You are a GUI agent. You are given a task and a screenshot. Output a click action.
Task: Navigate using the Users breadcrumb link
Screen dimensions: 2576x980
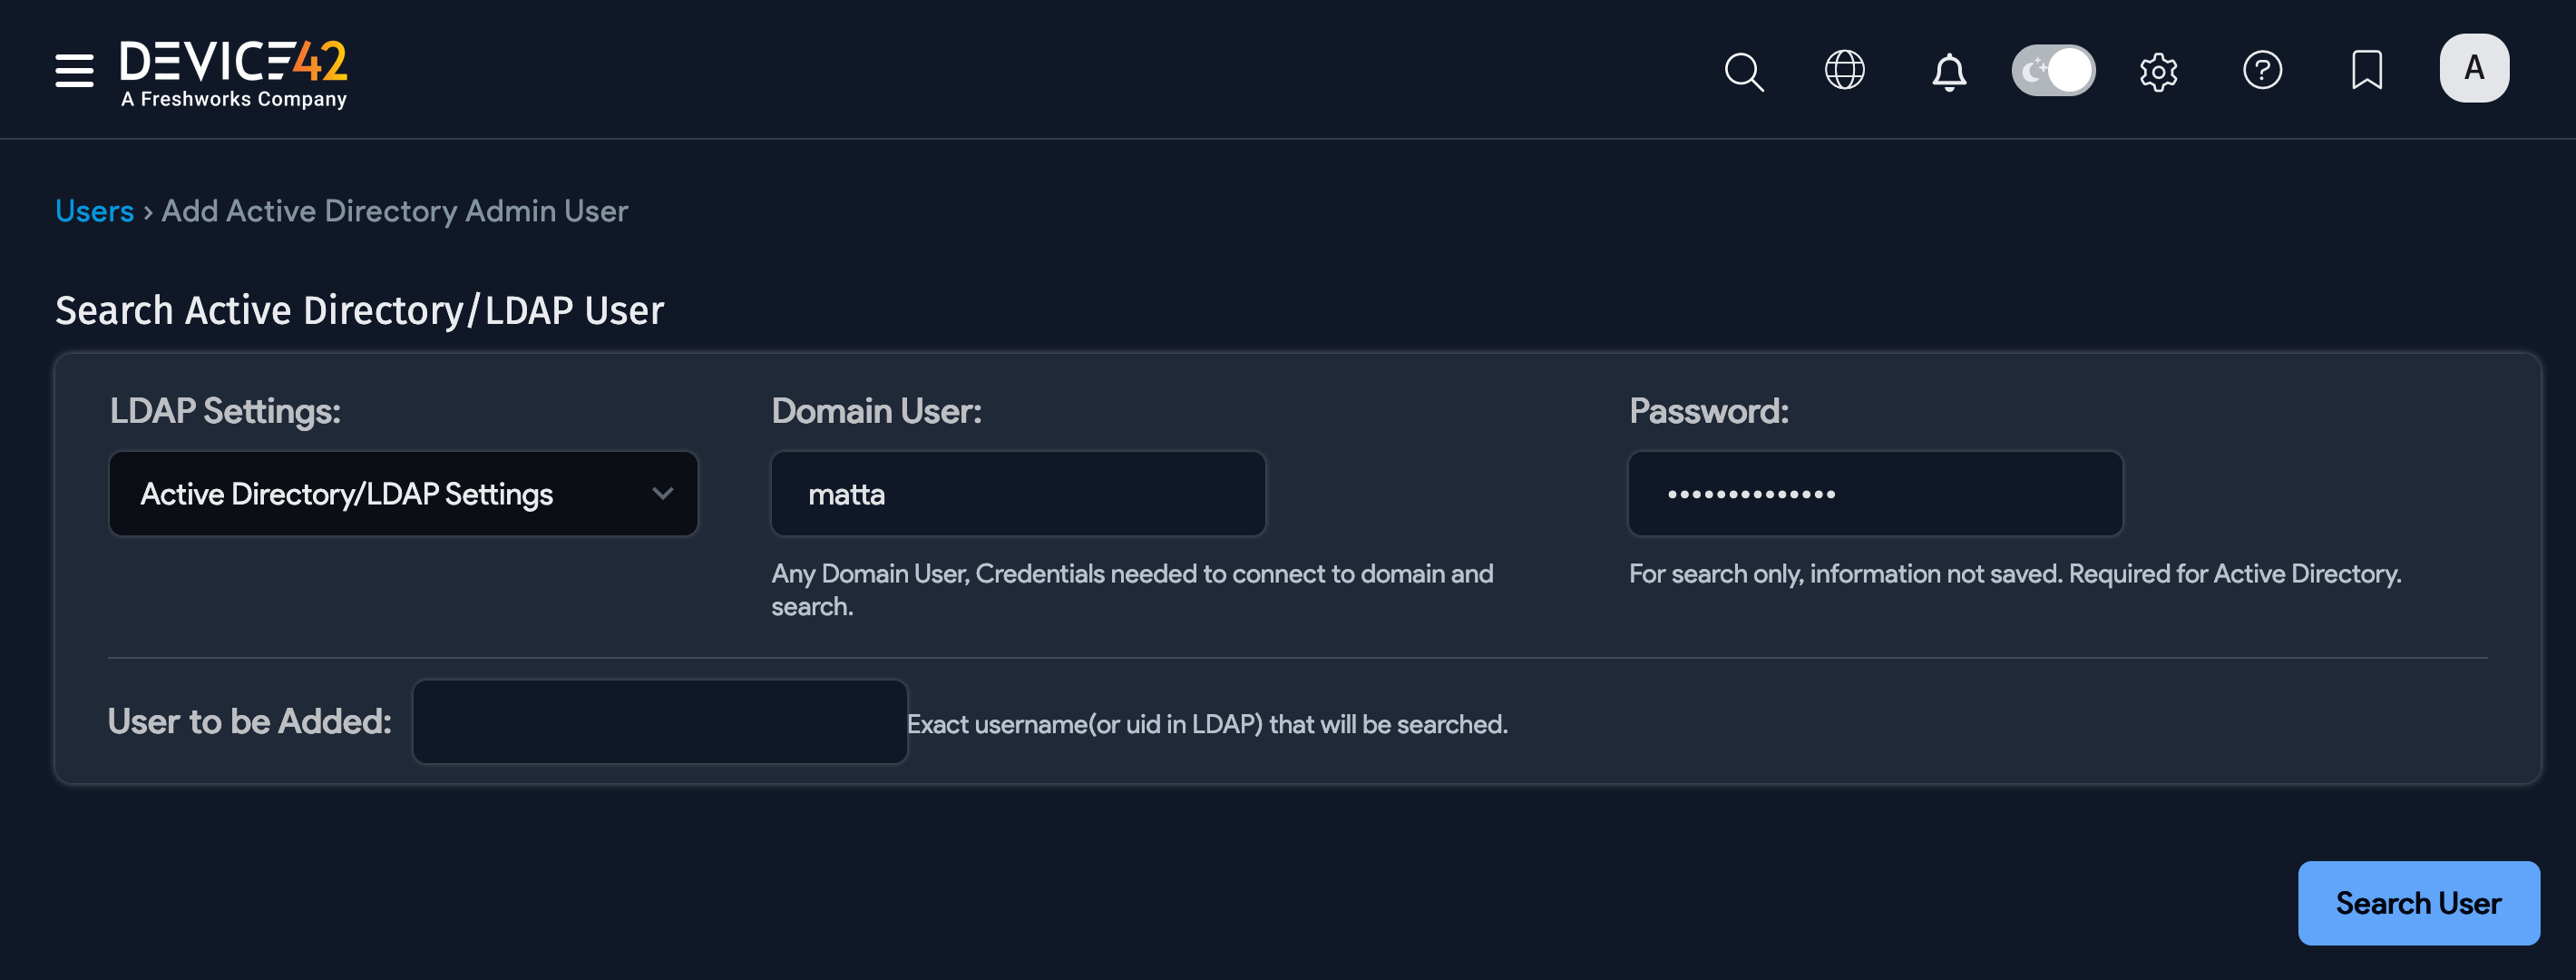(x=95, y=211)
